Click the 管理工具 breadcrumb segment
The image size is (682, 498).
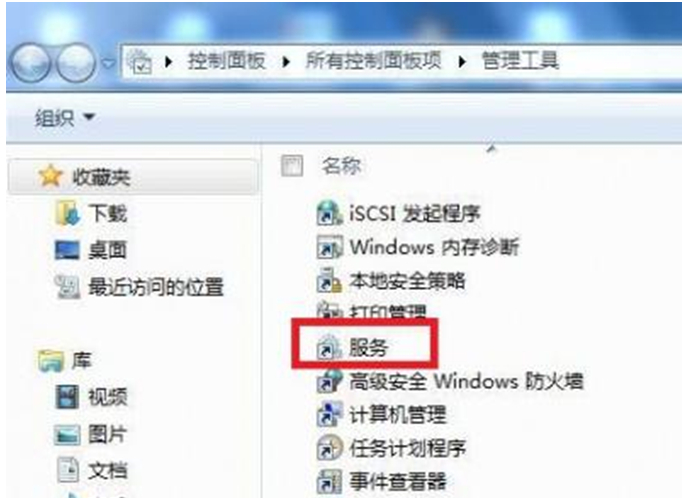pyautogui.click(x=520, y=60)
